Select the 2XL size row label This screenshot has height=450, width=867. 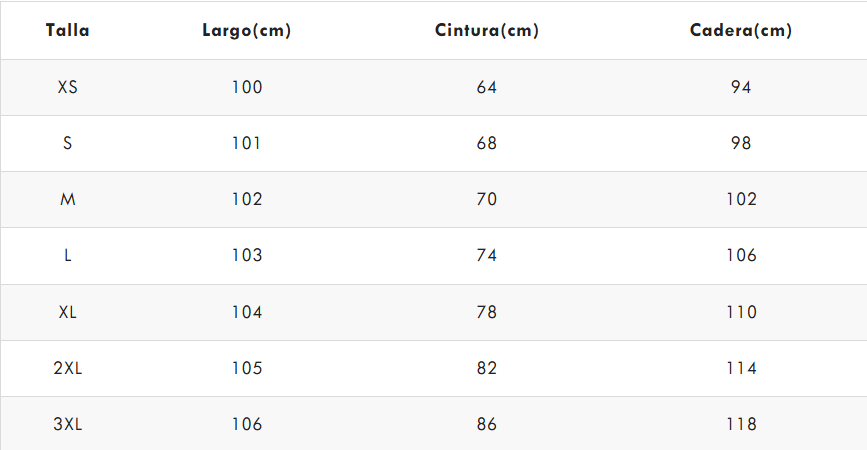[x=67, y=368]
